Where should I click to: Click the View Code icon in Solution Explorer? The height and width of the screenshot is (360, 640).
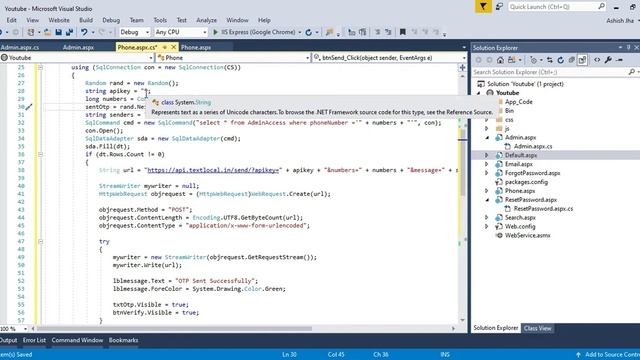(x=597, y=60)
